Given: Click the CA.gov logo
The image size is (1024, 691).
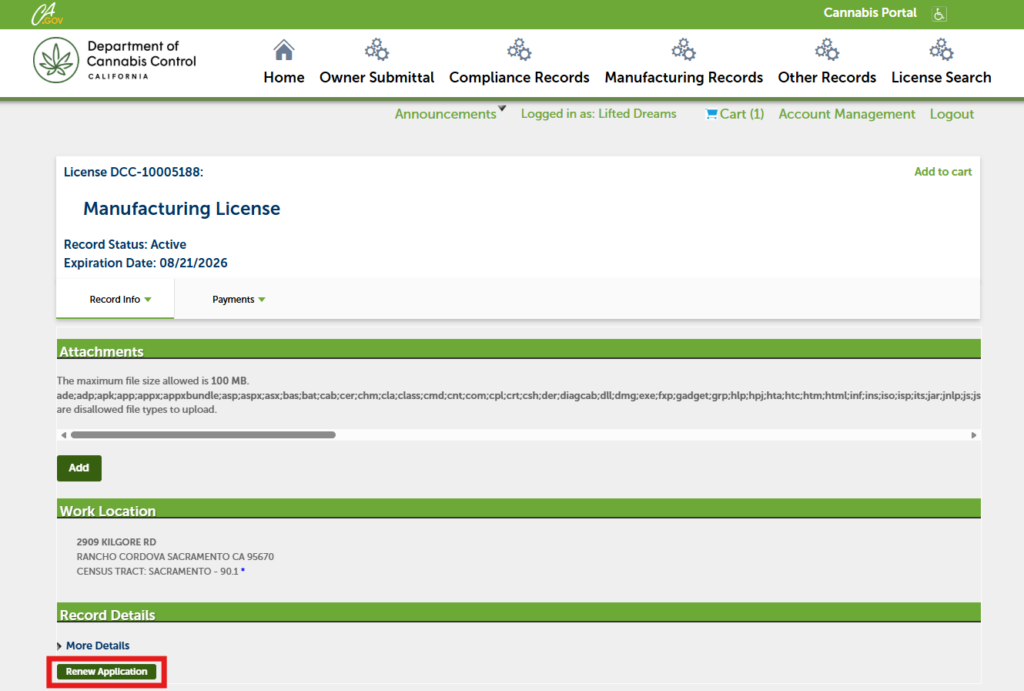Looking at the screenshot, I should [x=46, y=14].
